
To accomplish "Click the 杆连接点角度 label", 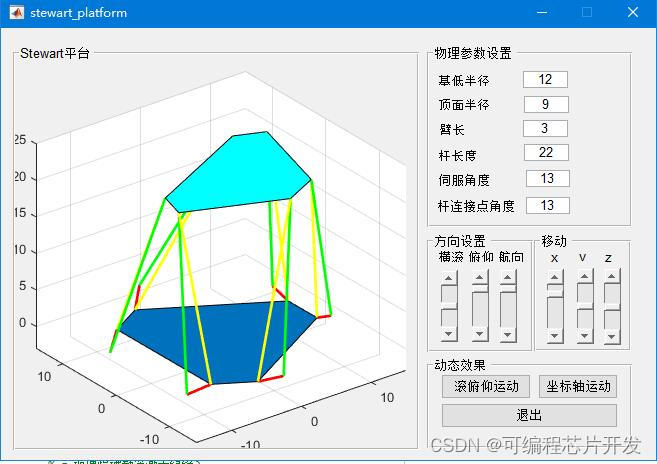I will (476, 206).
